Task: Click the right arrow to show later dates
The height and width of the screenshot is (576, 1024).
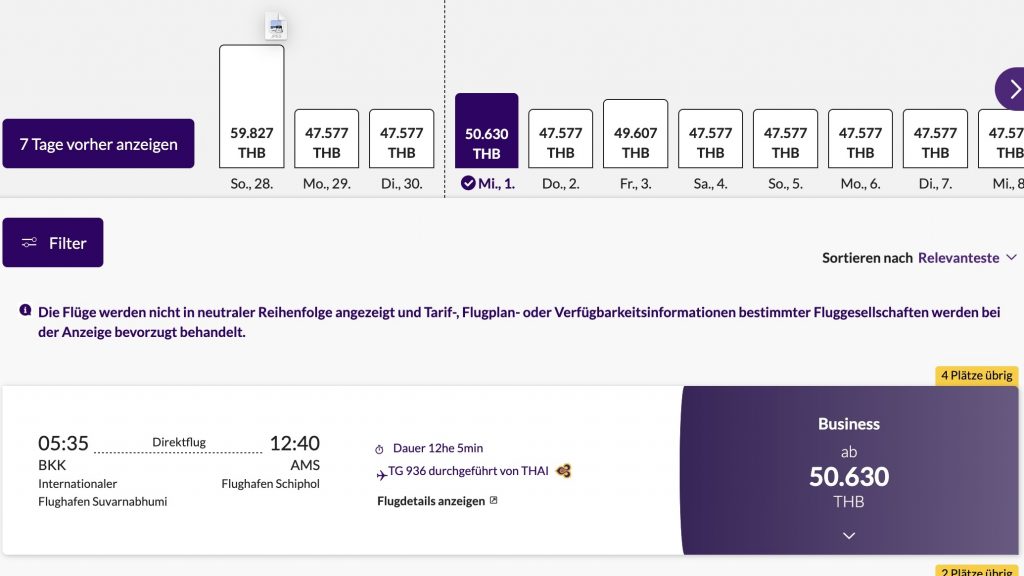Action: click(x=1014, y=89)
